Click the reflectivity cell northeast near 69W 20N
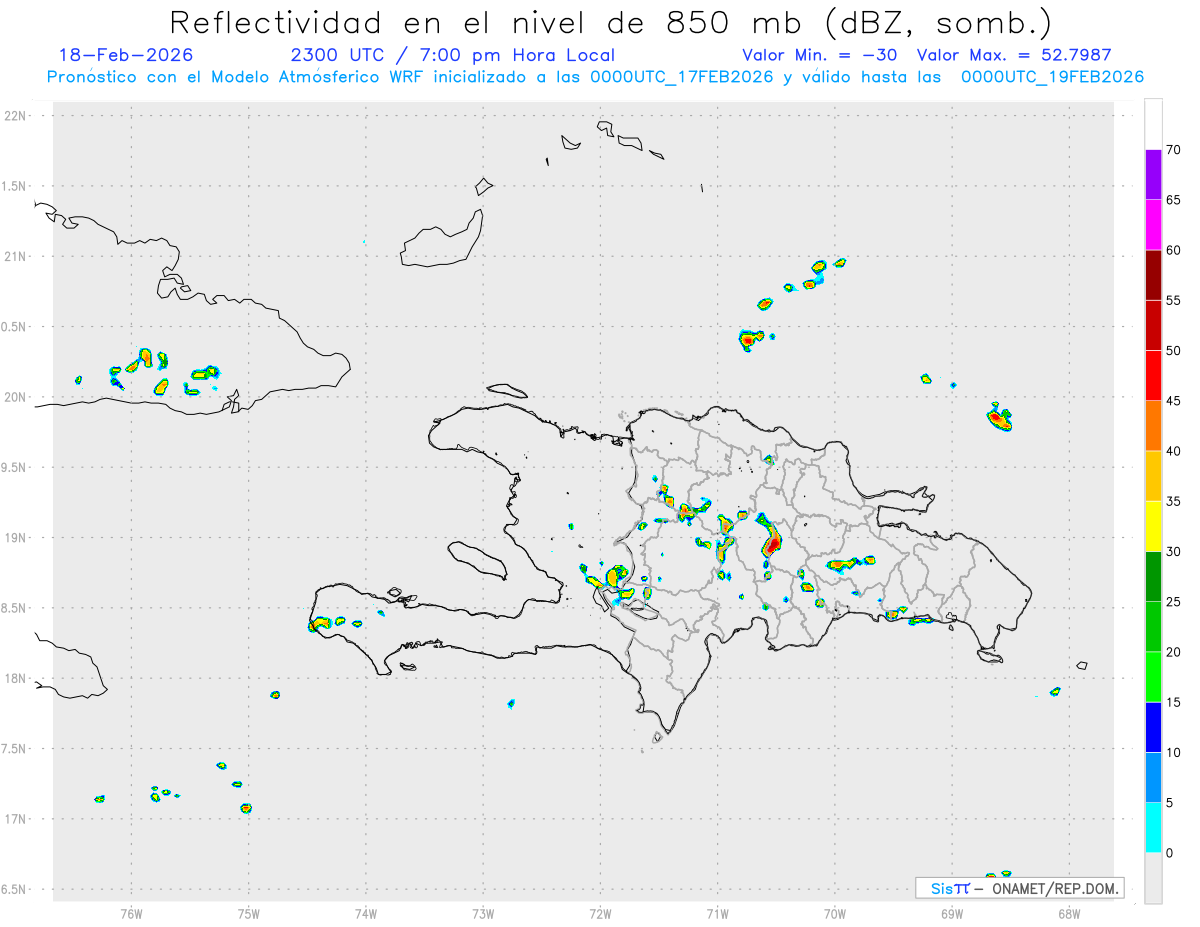This screenshot has width=1200, height=927. 999,418
